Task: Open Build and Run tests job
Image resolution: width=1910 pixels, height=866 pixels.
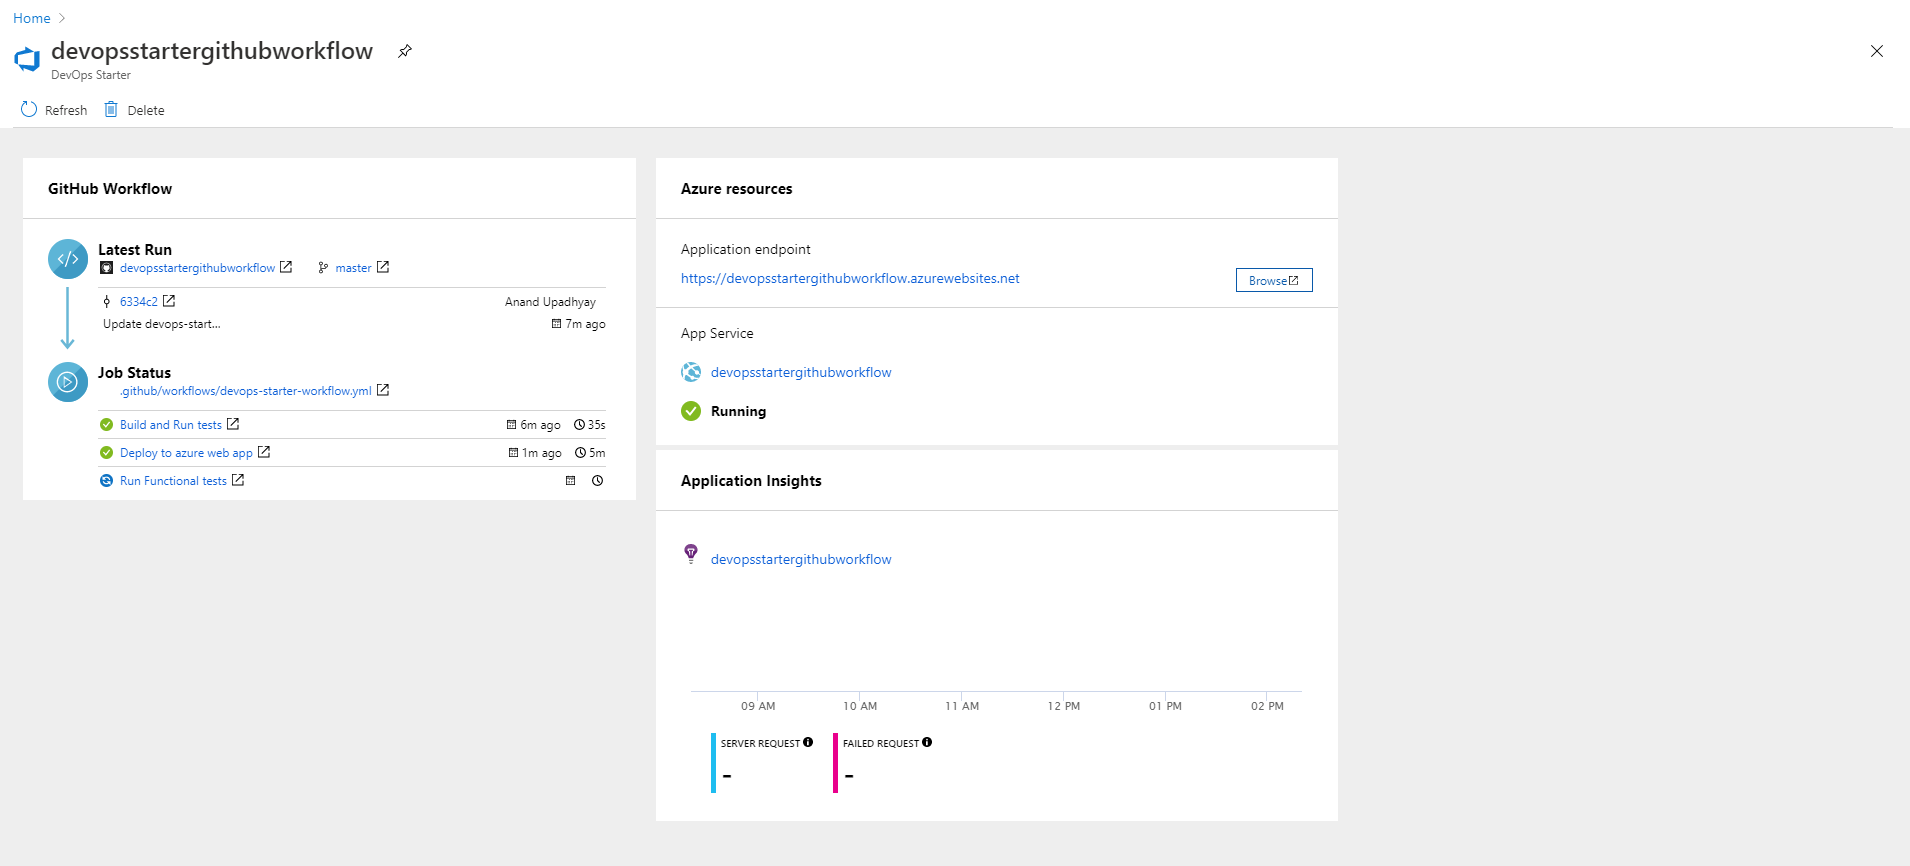Action: (171, 425)
